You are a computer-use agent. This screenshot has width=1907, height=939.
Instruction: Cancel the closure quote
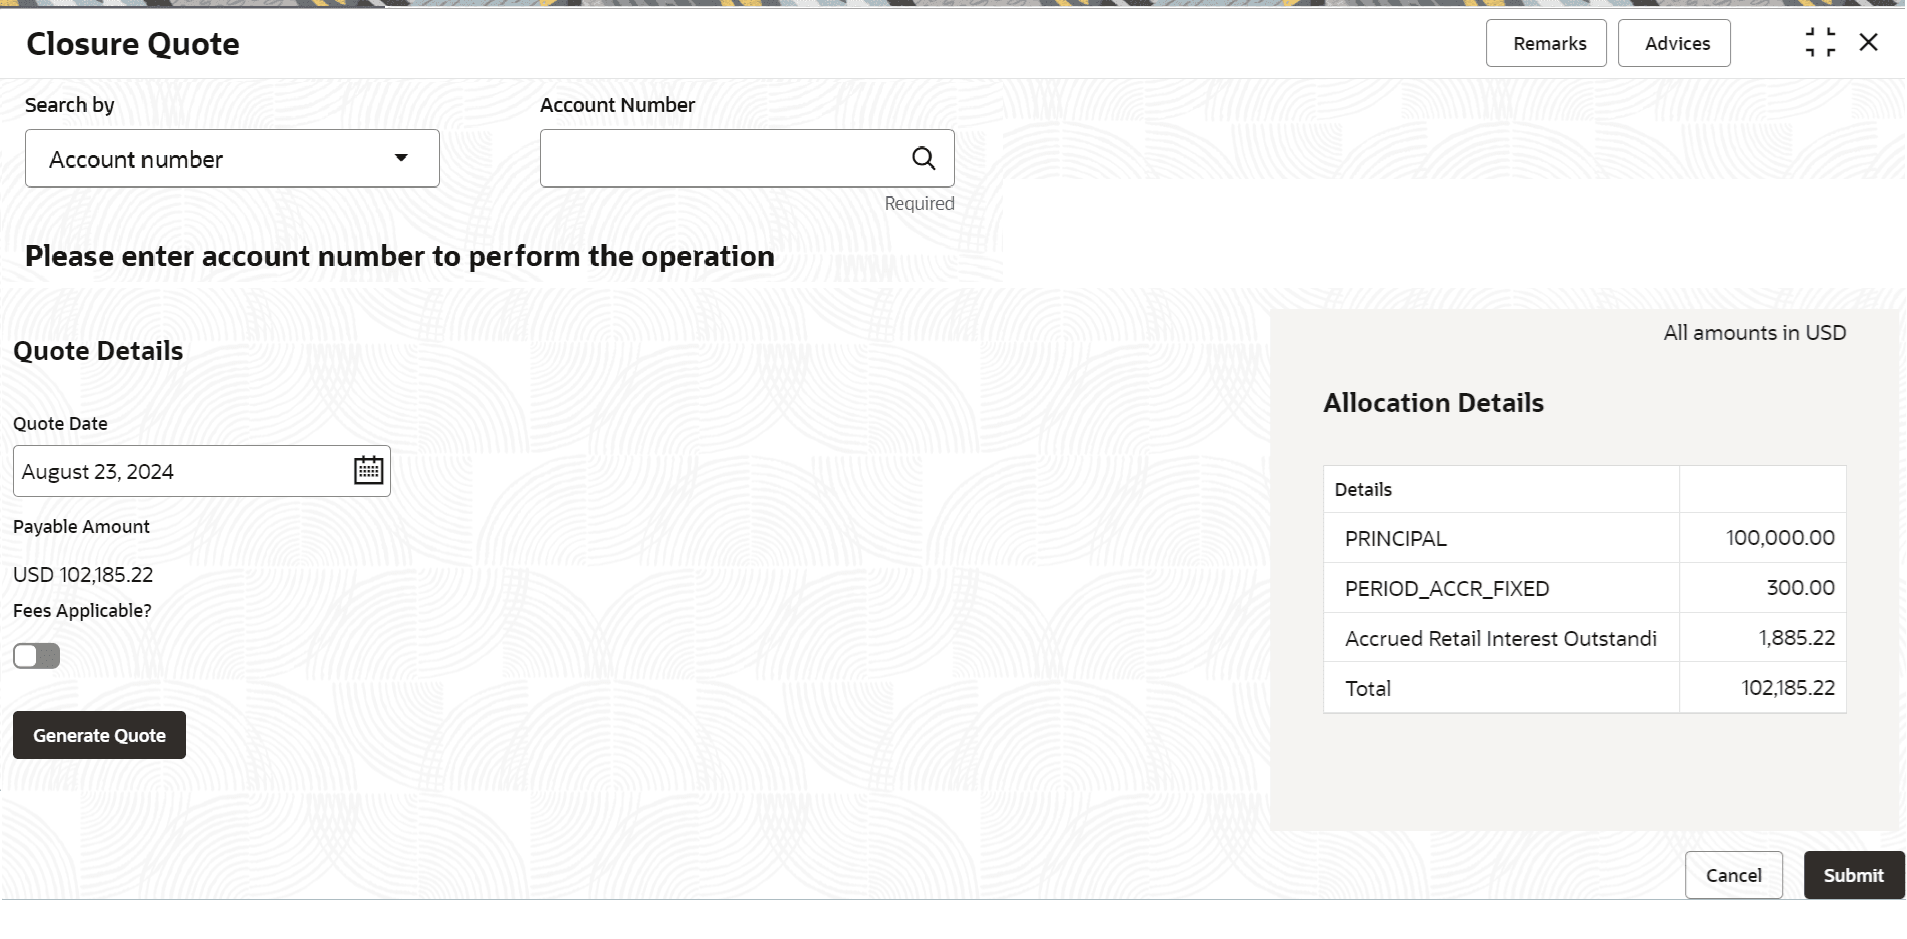pos(1734,875)
